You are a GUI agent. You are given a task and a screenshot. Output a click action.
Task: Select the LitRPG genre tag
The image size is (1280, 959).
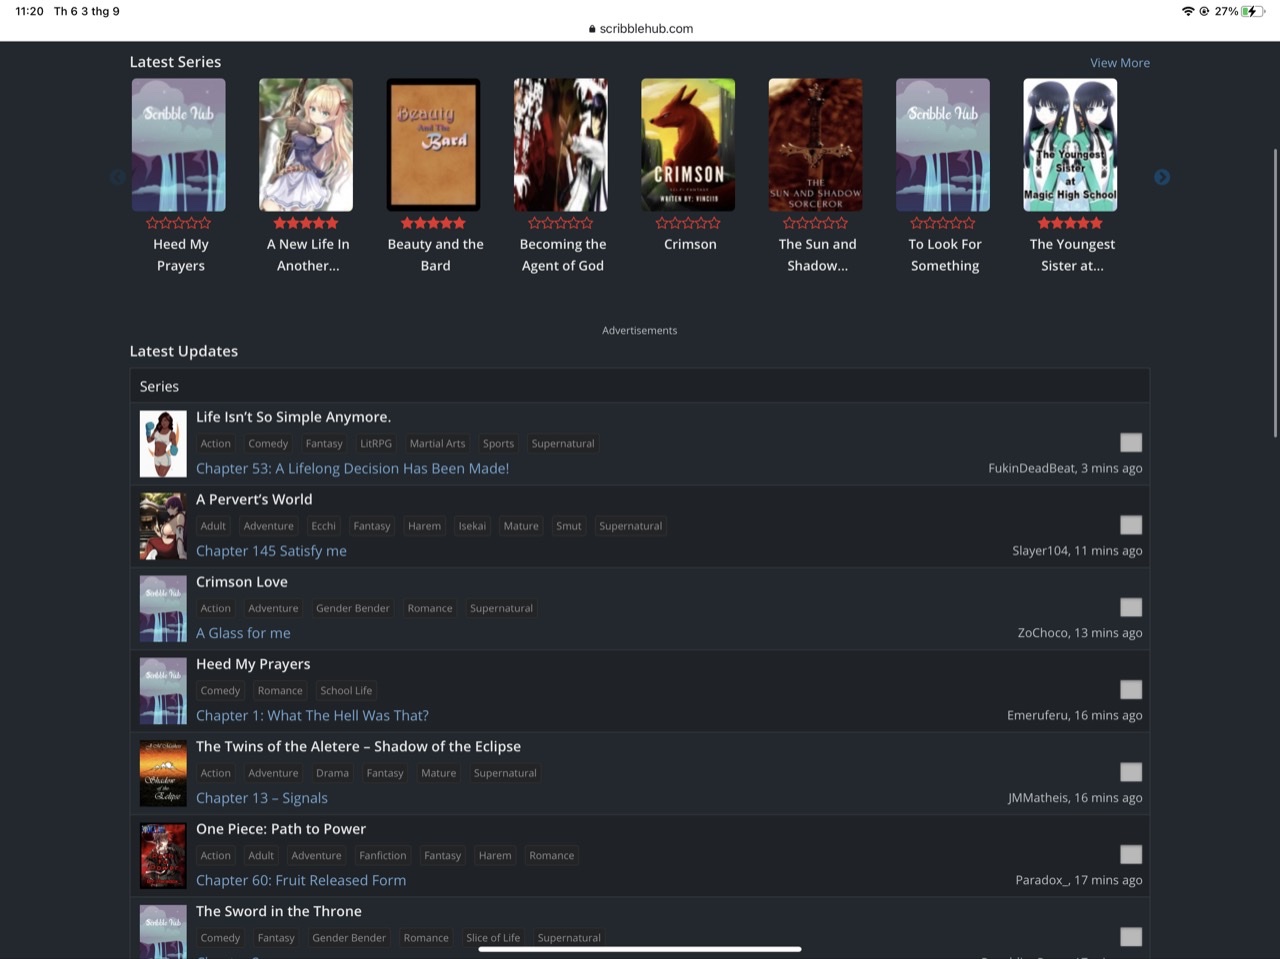coord(376,444)
